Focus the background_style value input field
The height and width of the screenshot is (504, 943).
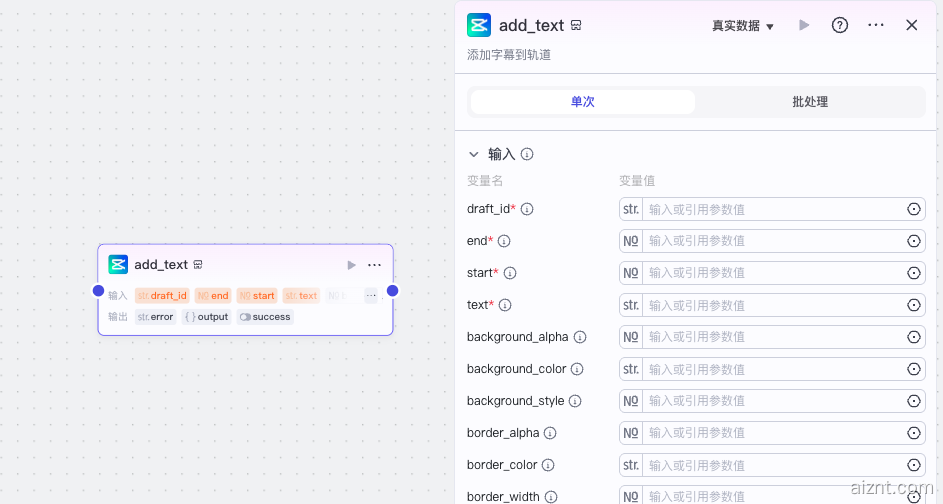[772, 401]
